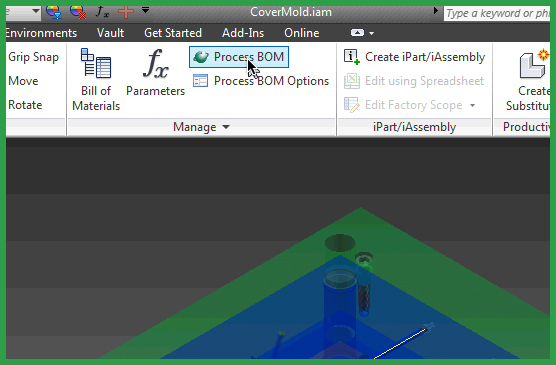This screenshot has width=556, height=365.
Task: Click the color wheel with red X icon
Action: [78, 12]
